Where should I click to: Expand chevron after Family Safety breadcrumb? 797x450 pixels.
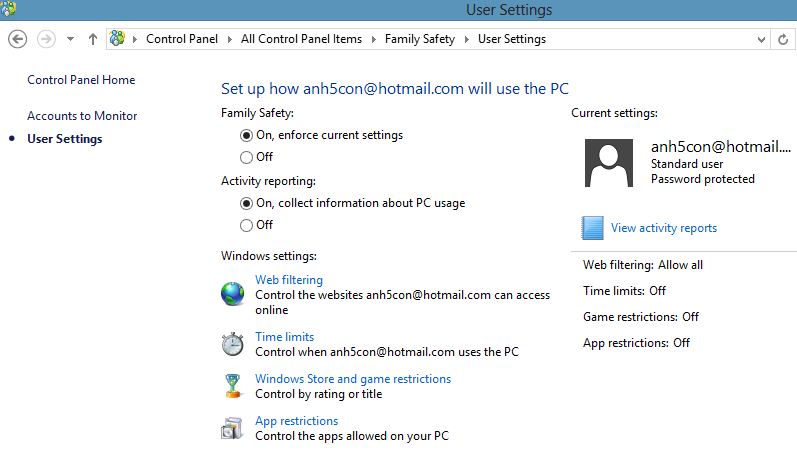click(467, 39)
